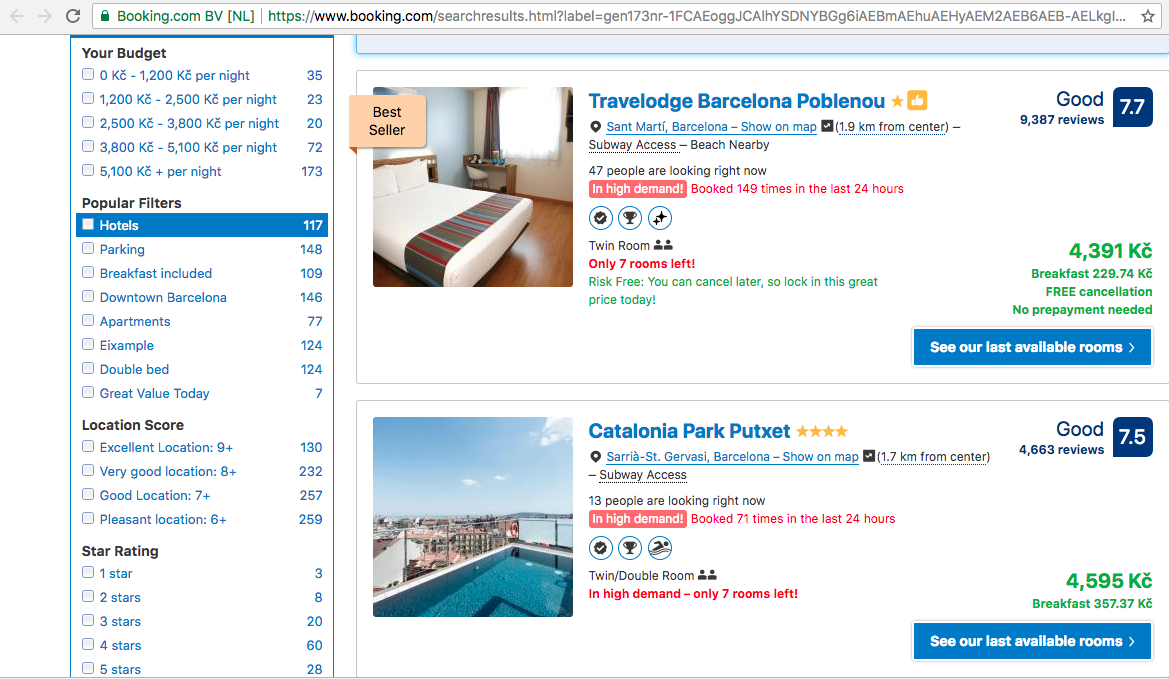Click Catalonia Park Putxet's swimming pool icon
Screen dimensions: 1169x679
tap(660, 548)
